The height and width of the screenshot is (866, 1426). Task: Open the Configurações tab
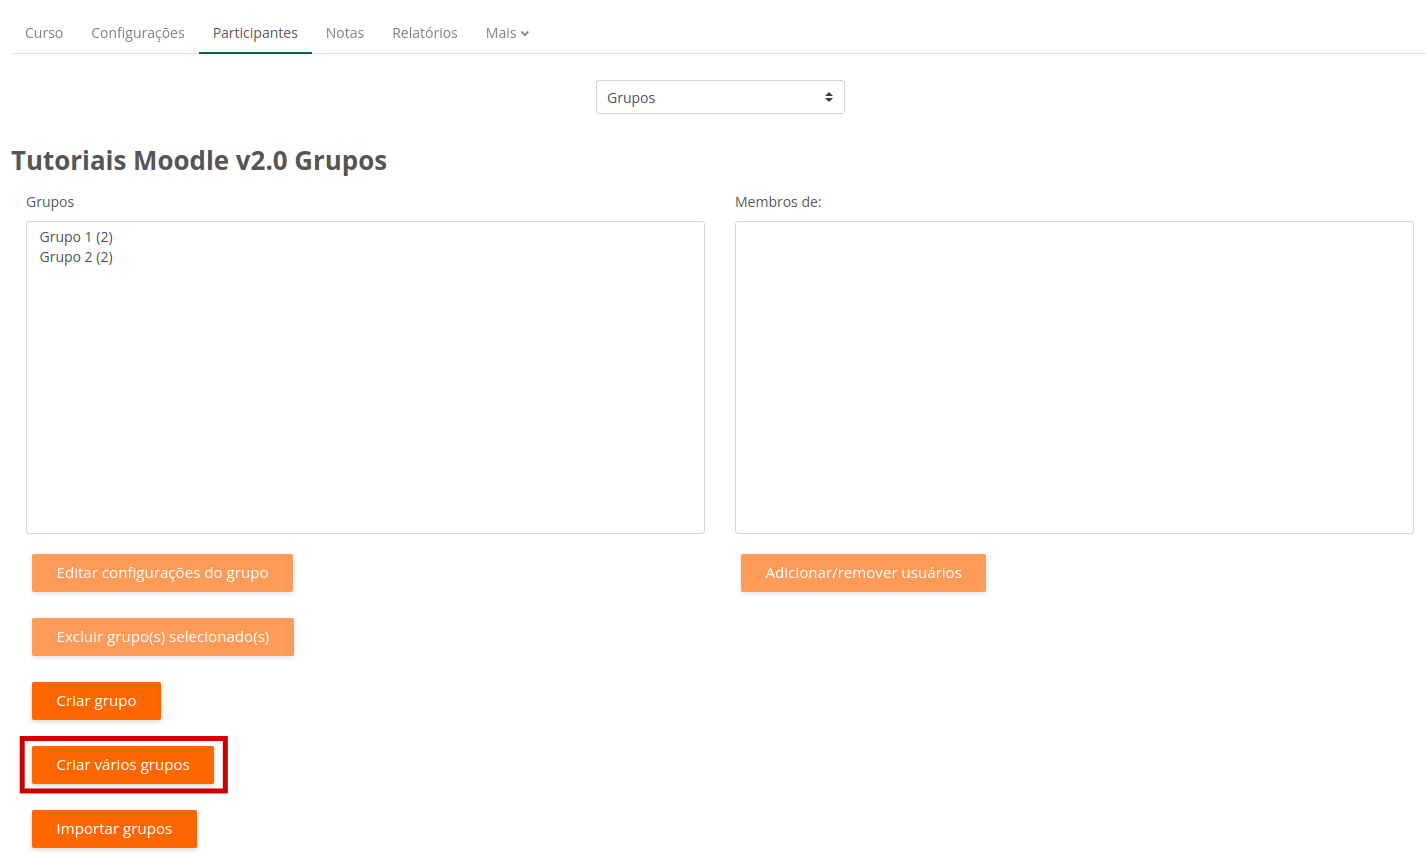(x=138, y=33)
